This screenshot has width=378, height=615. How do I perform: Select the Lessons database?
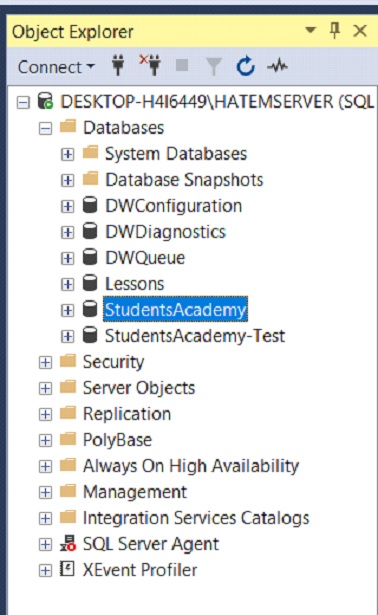[x=134, y=284]
